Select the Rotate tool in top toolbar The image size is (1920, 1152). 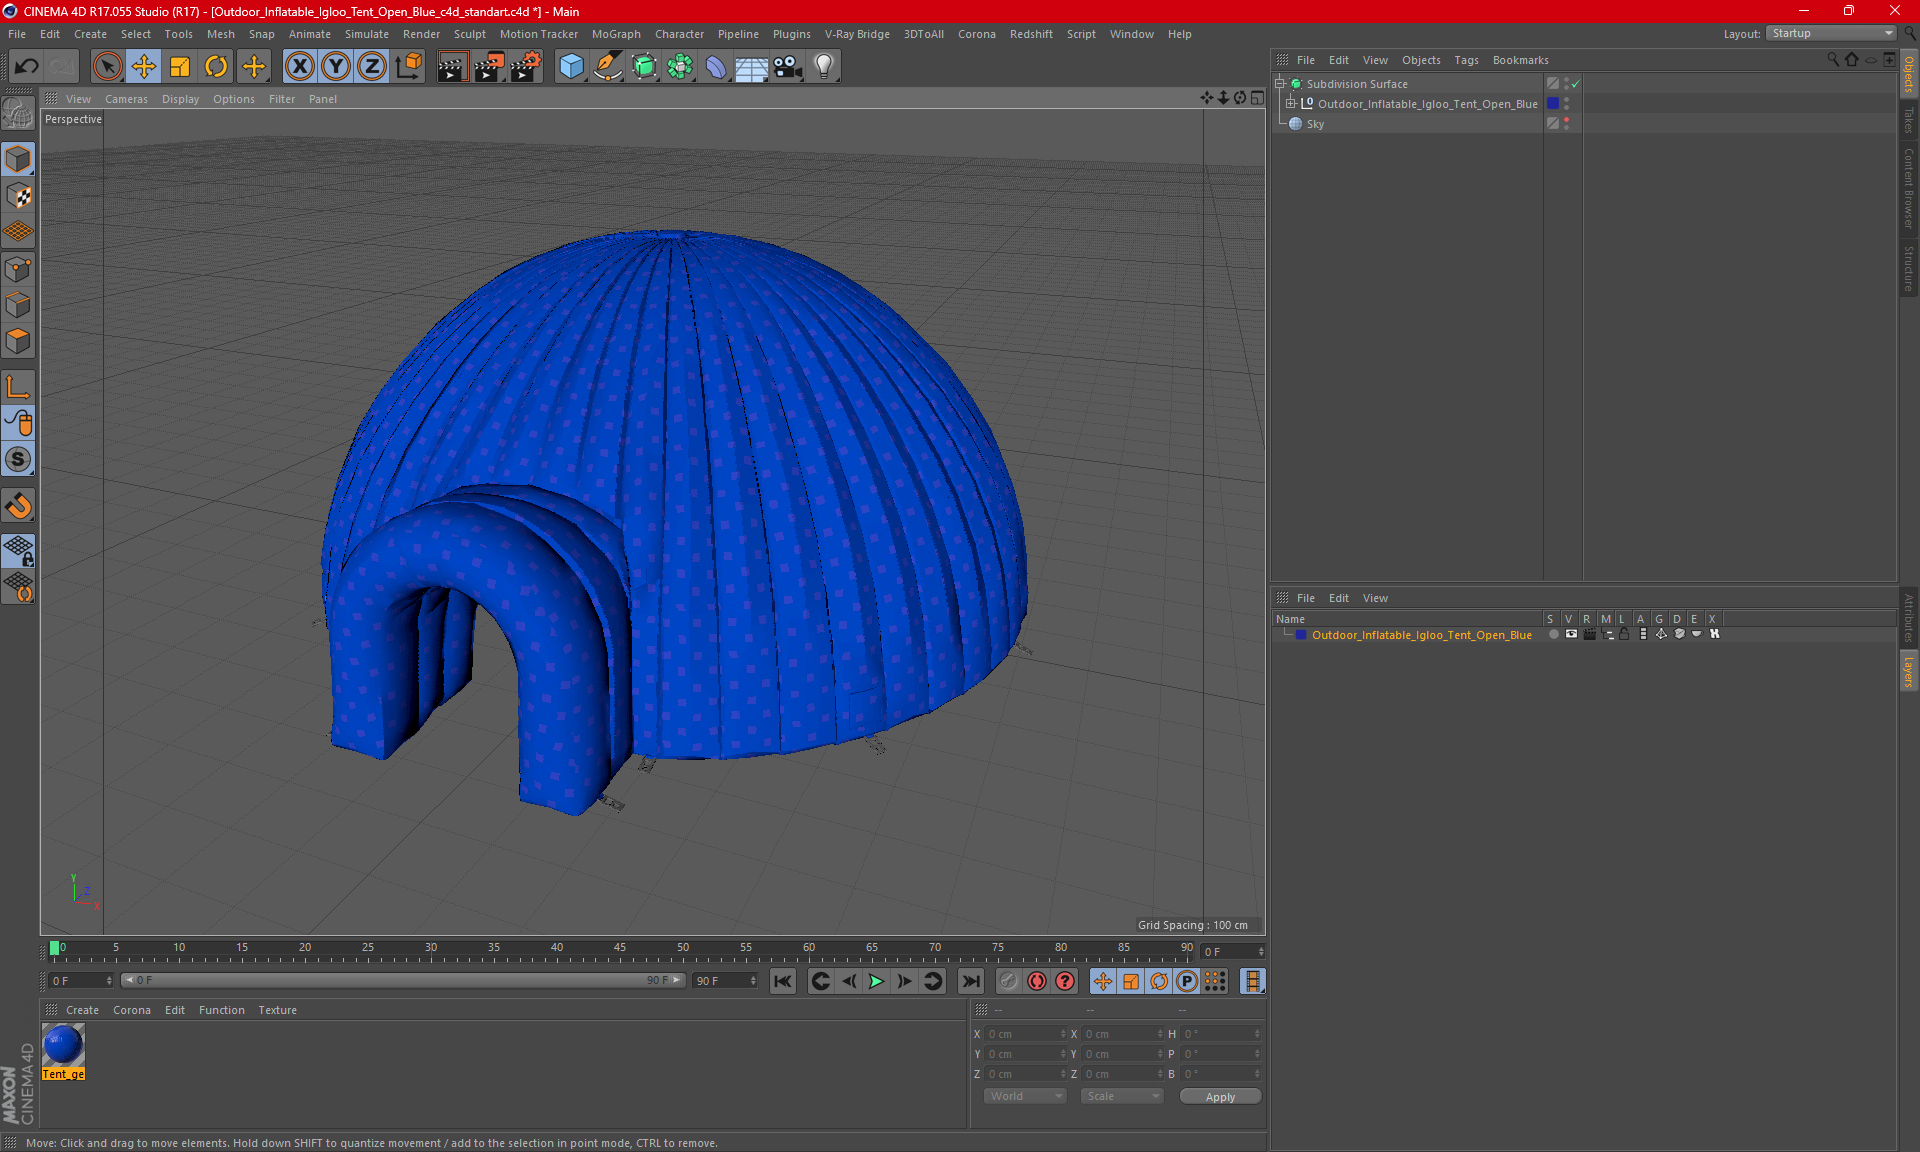[x=216, y=67]
